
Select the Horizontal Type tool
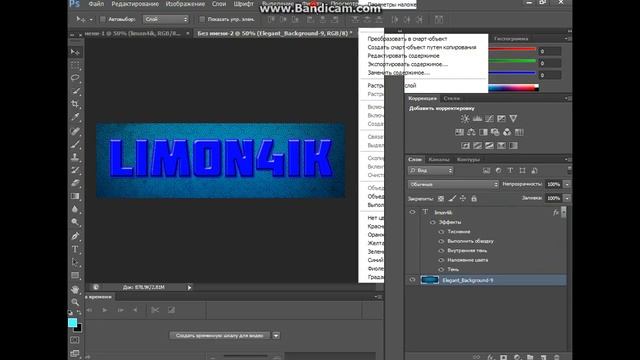[x=75, y=249]
